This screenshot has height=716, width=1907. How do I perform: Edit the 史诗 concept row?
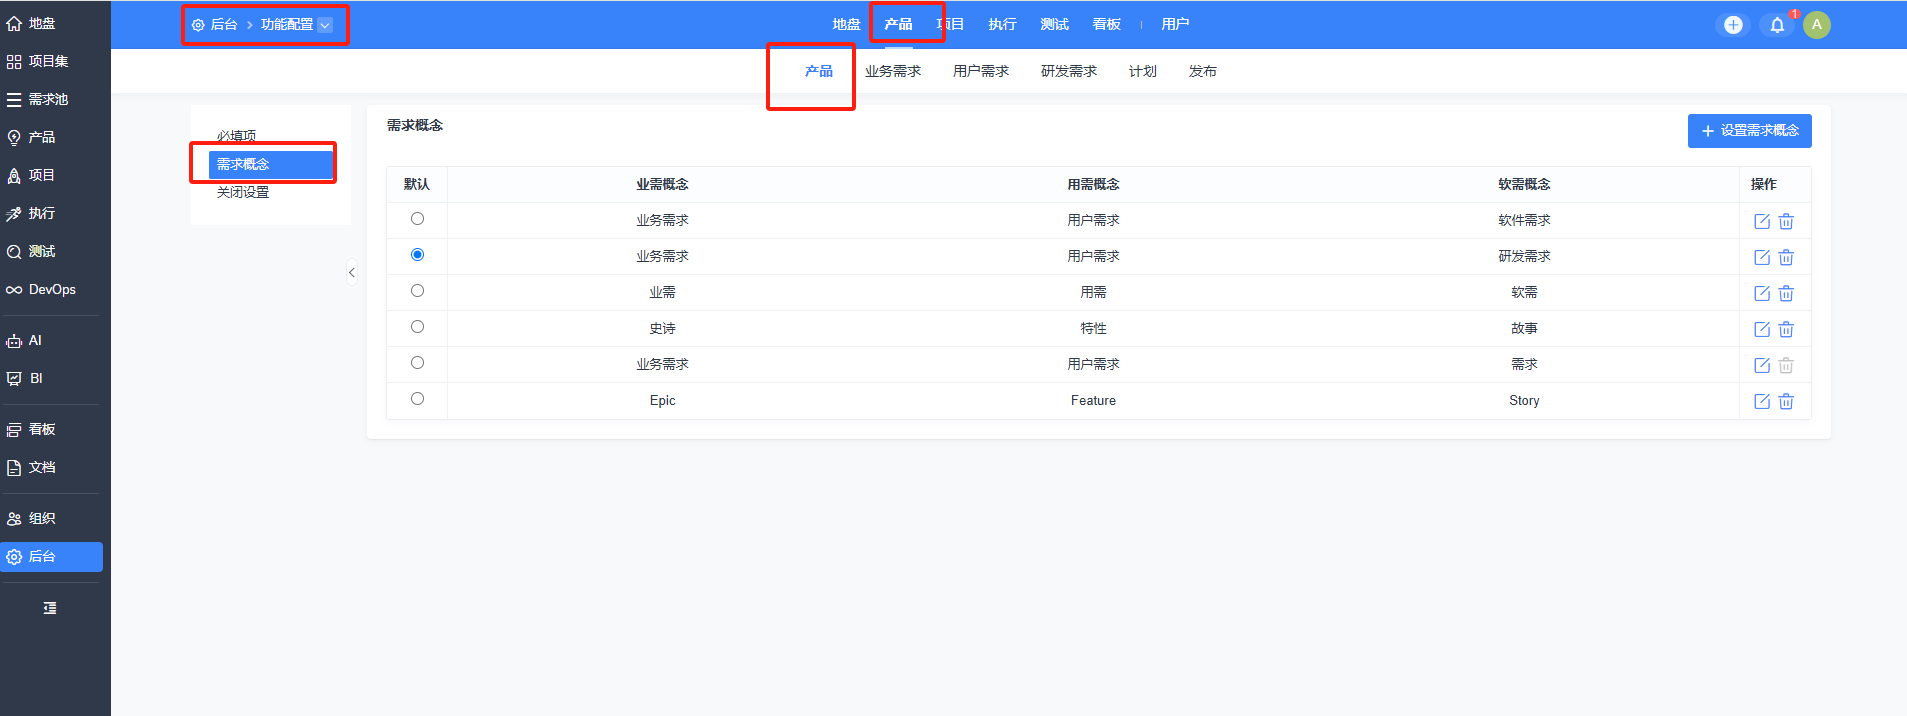[x=1762, y=329]
